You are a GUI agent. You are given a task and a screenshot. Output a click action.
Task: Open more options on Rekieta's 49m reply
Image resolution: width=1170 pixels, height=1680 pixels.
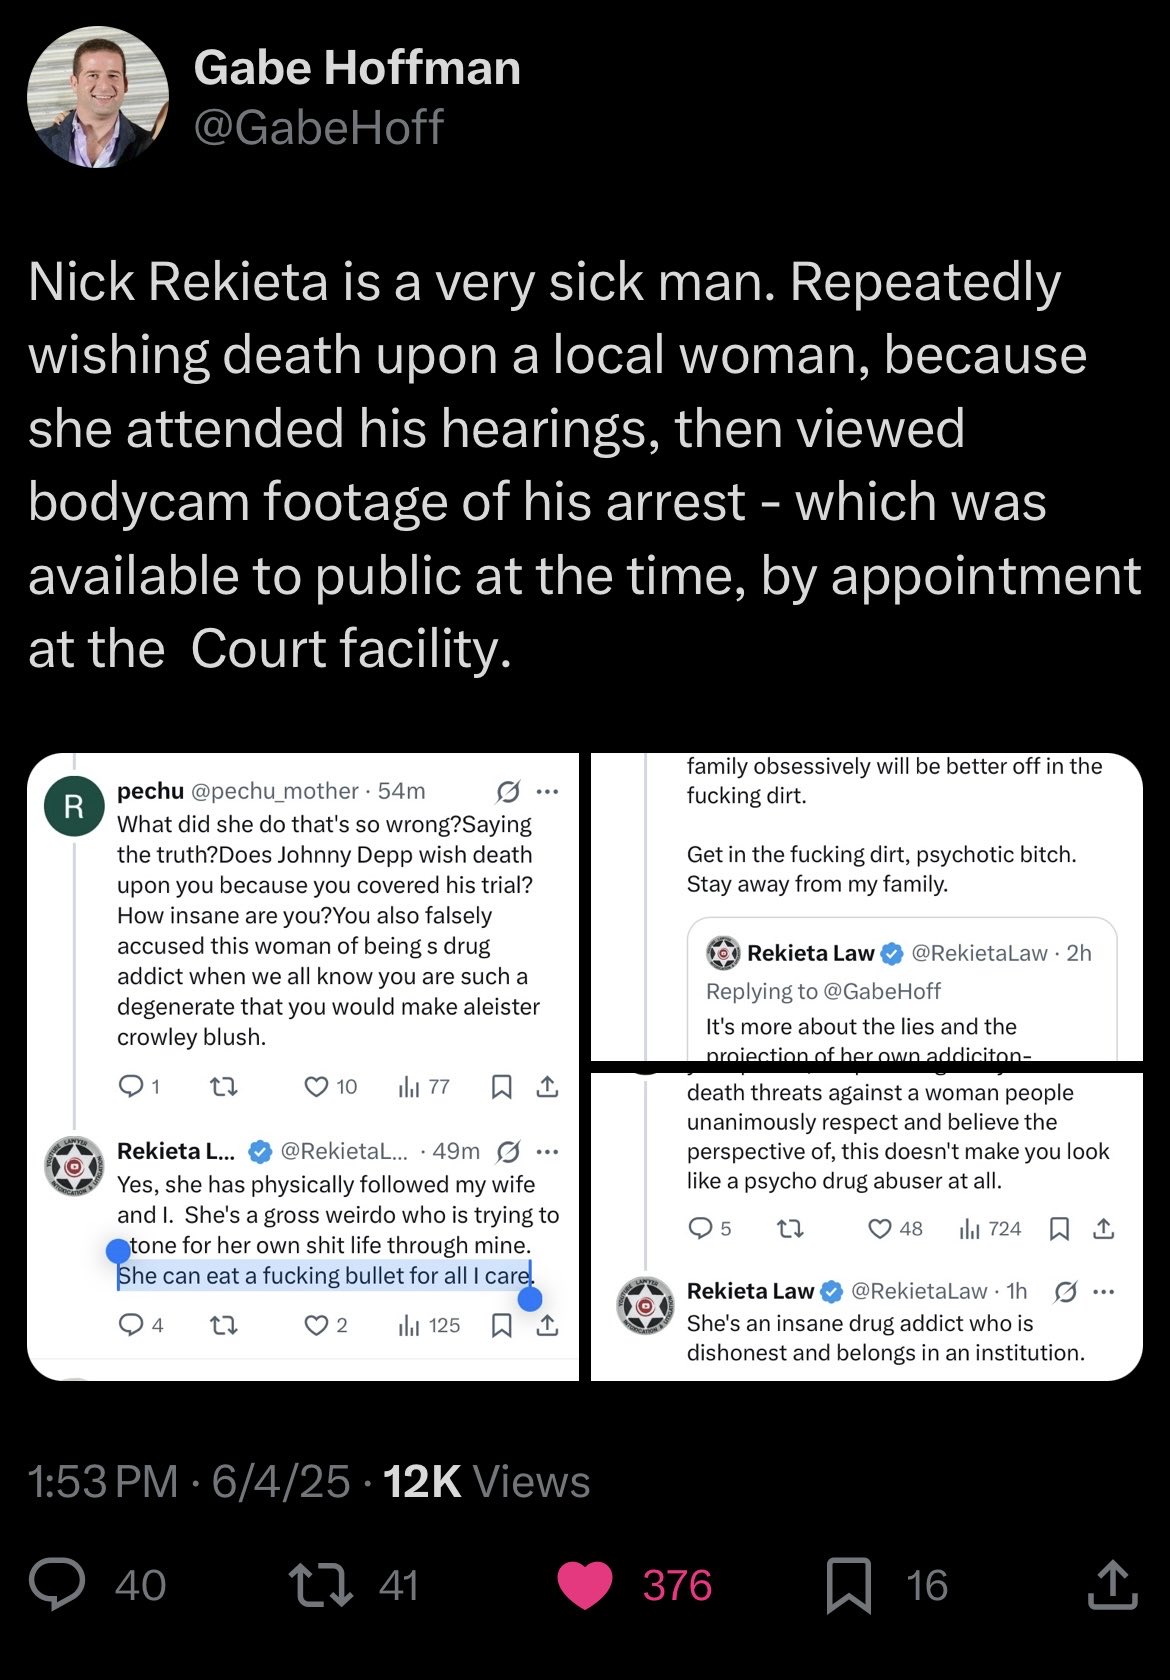(x=547, y=1152)
